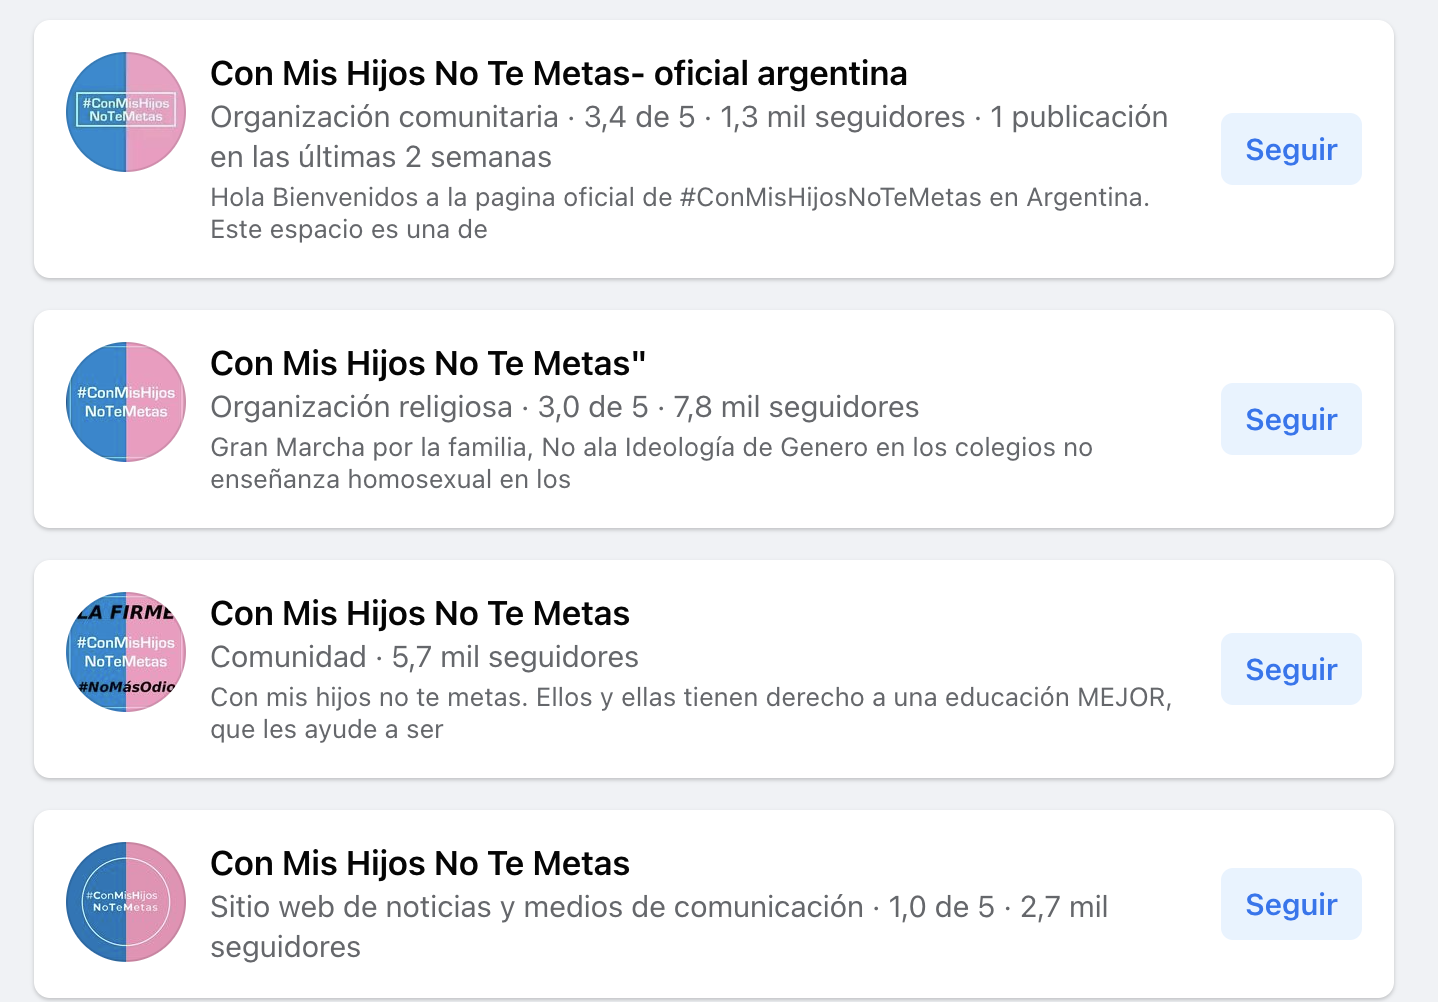Click the avatar of the news website page
This screenshot has height=1002, width=1438.
pyautogui.click(x=126, y=902)
